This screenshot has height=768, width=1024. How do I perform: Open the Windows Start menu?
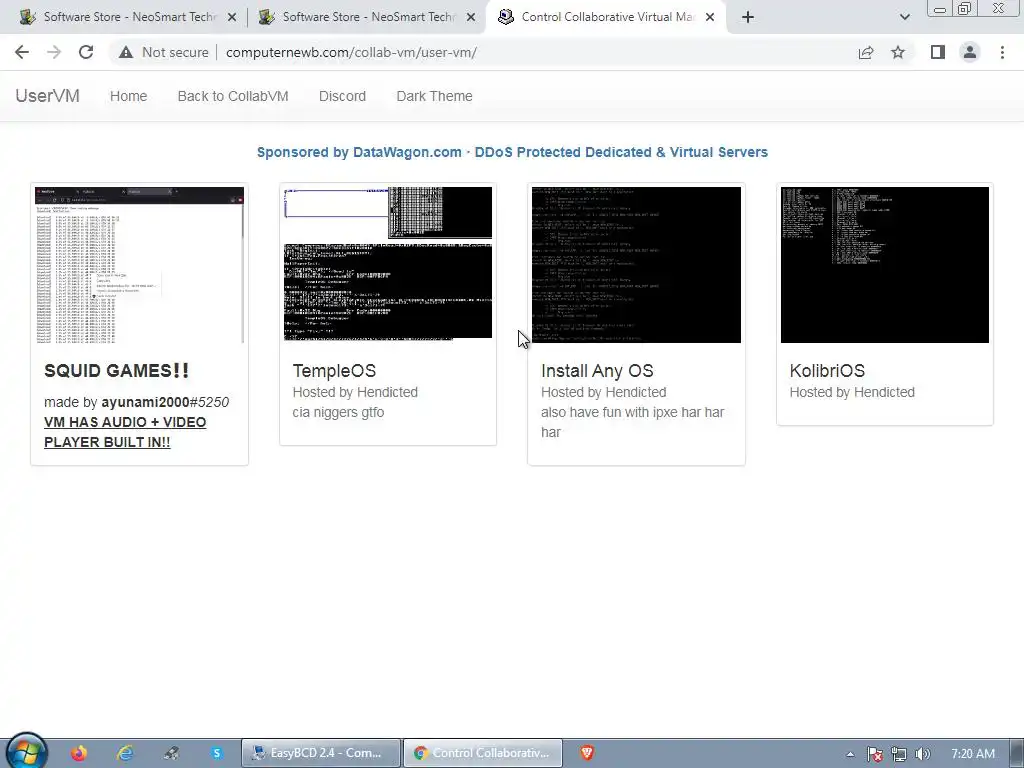27,752
